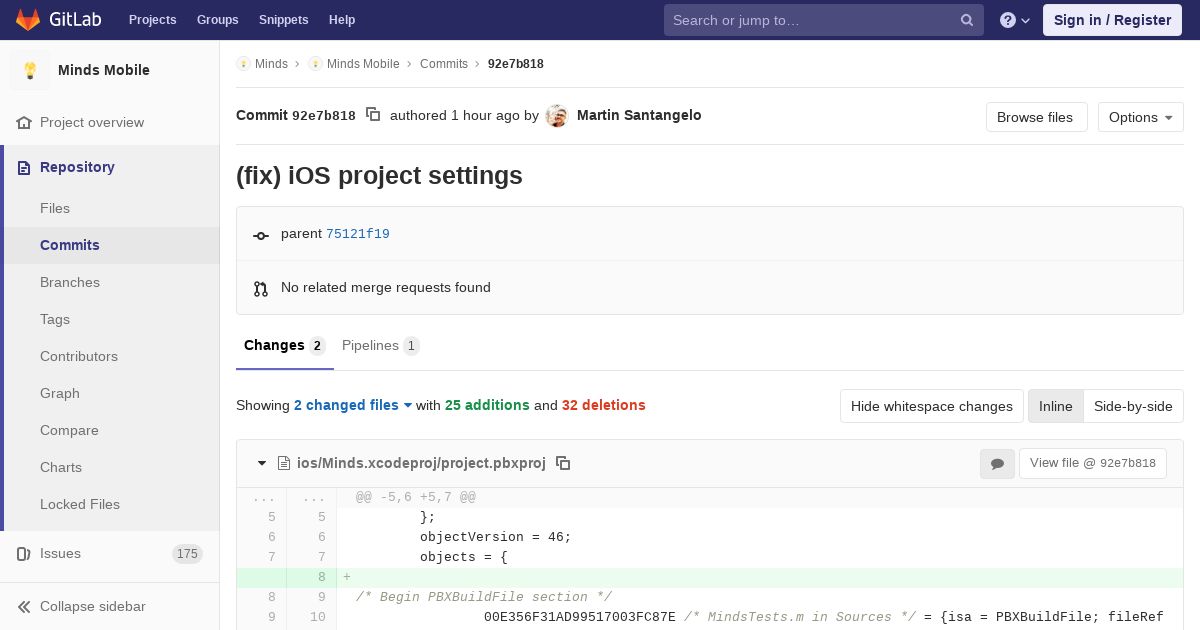
Task: Switch to the Pipelines tab
Action: coord(381,345)
